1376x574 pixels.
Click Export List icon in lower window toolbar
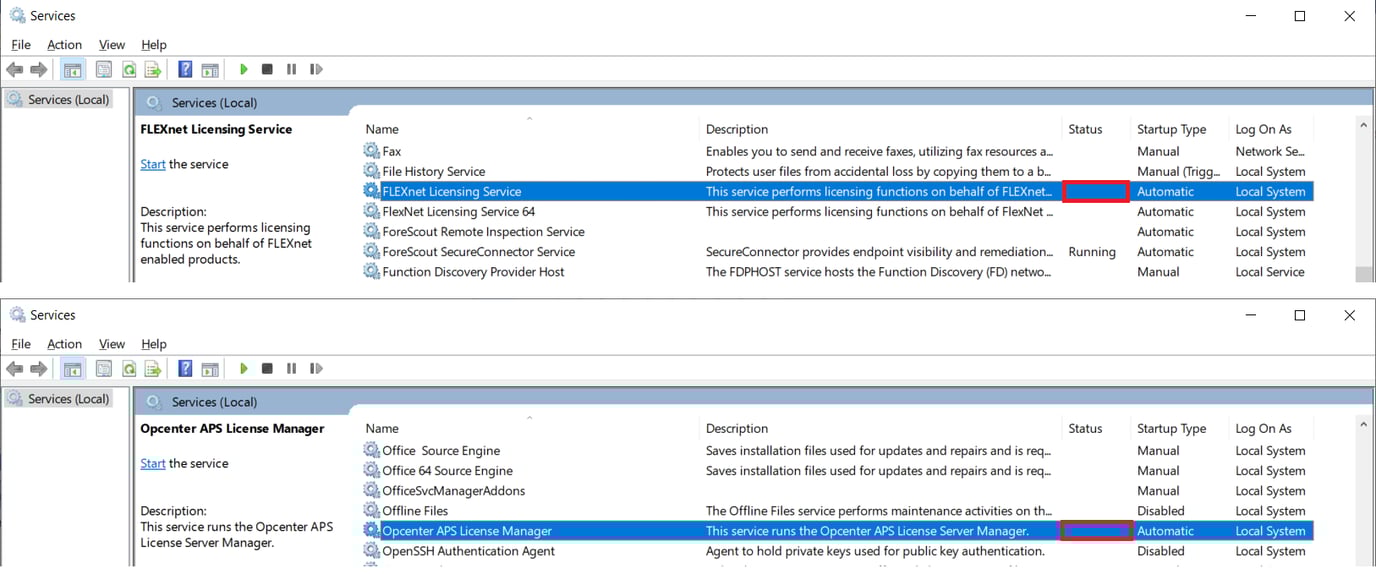pos(153,368)
